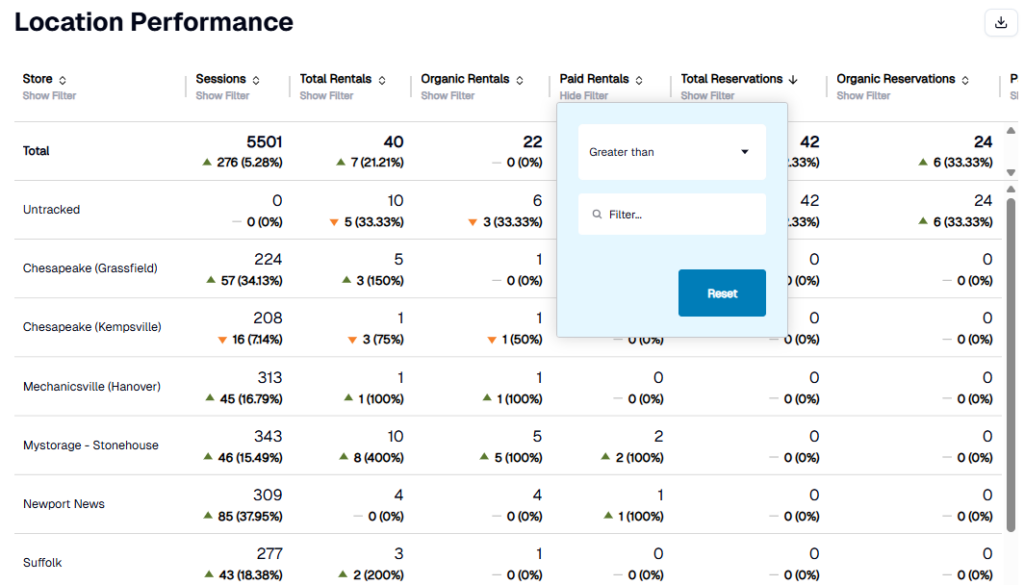Click the Total Rentals header
This screenshot has width=1024, height=585.
(x=336, y=79)
